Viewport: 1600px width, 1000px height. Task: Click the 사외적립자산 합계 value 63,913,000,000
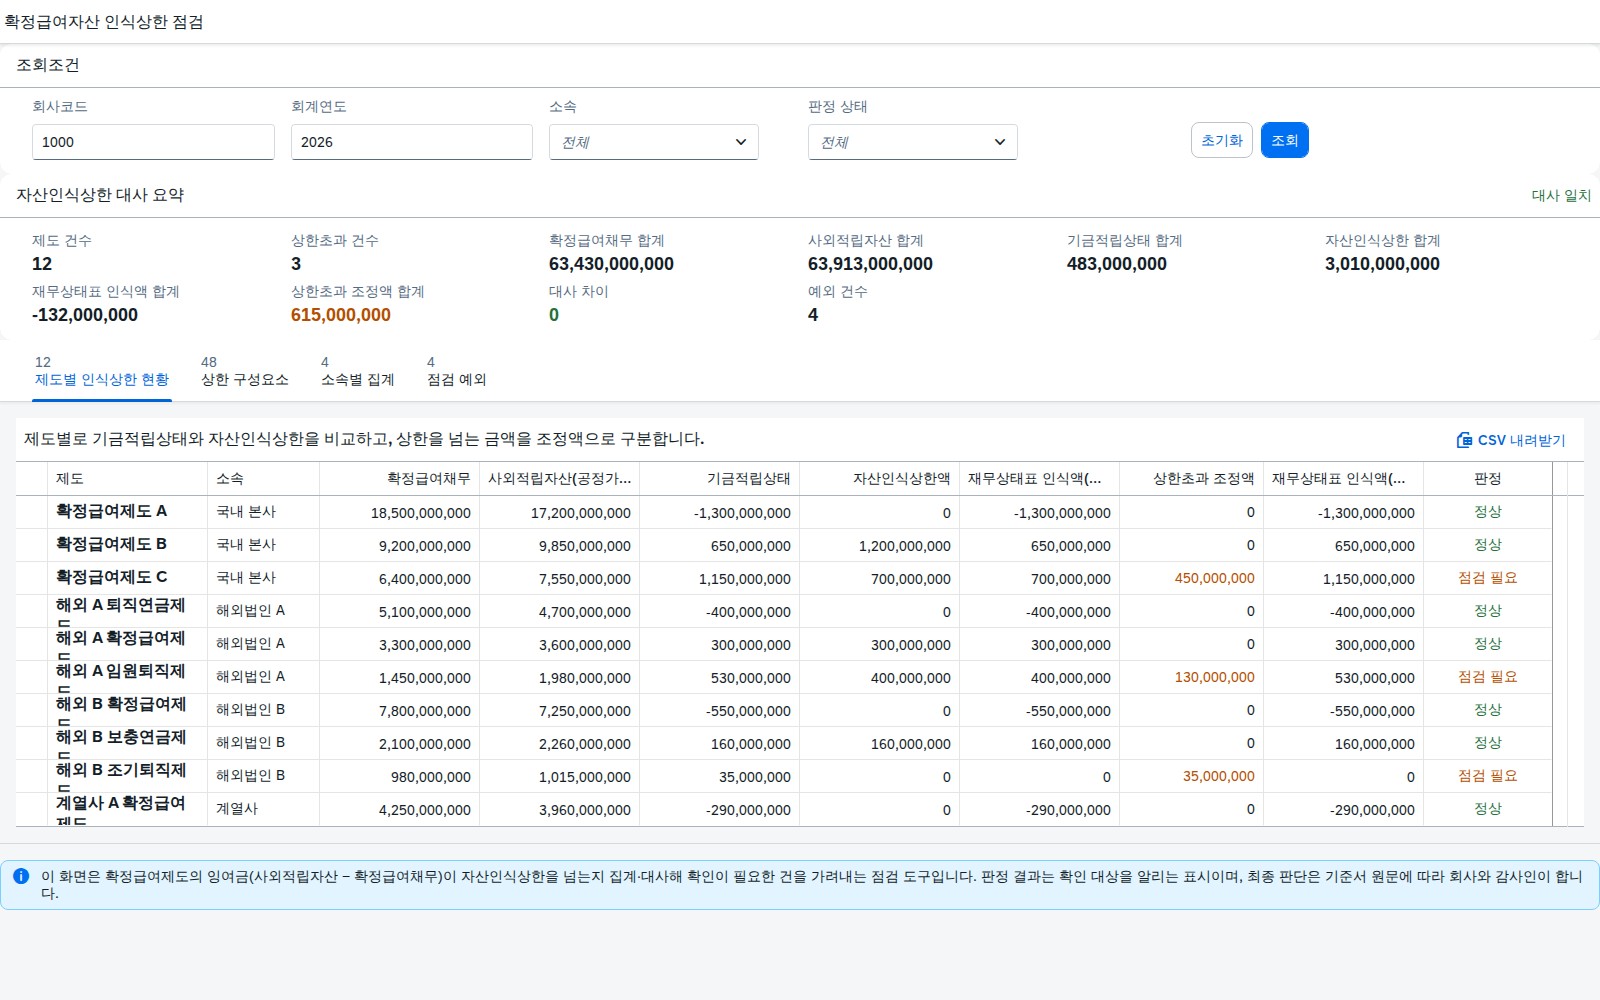tap(870, 264)
